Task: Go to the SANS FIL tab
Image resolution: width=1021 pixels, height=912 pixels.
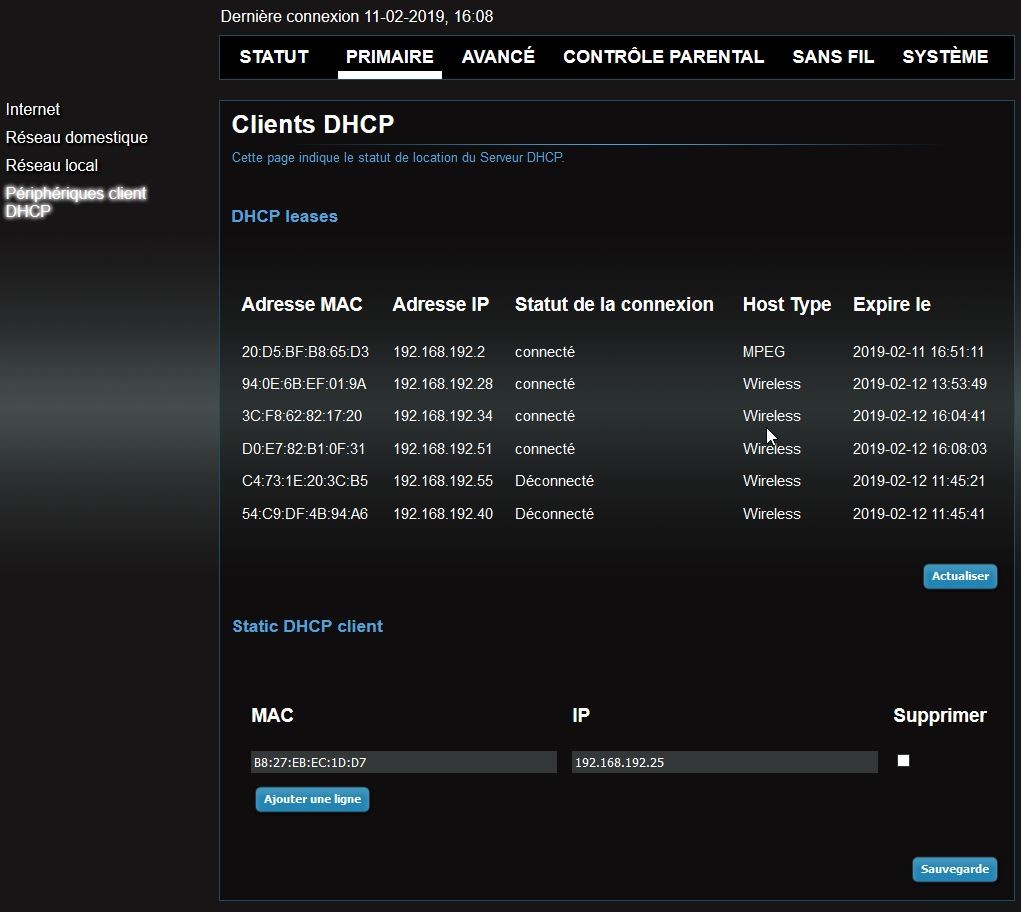Action: 833,57
